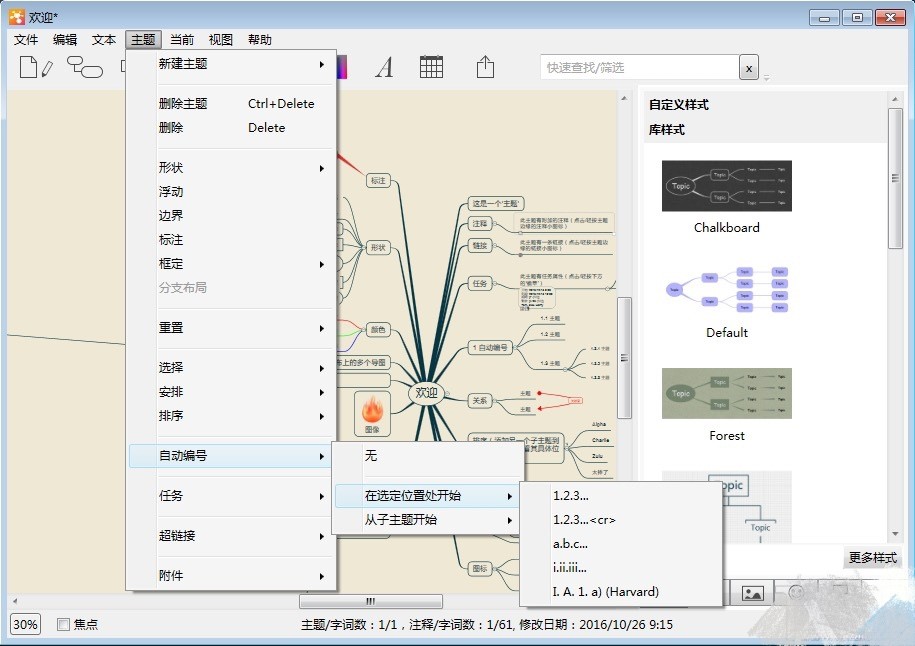Click the 更多样式 button
This screenshot has width=915, height=646.
coord(873,558)
